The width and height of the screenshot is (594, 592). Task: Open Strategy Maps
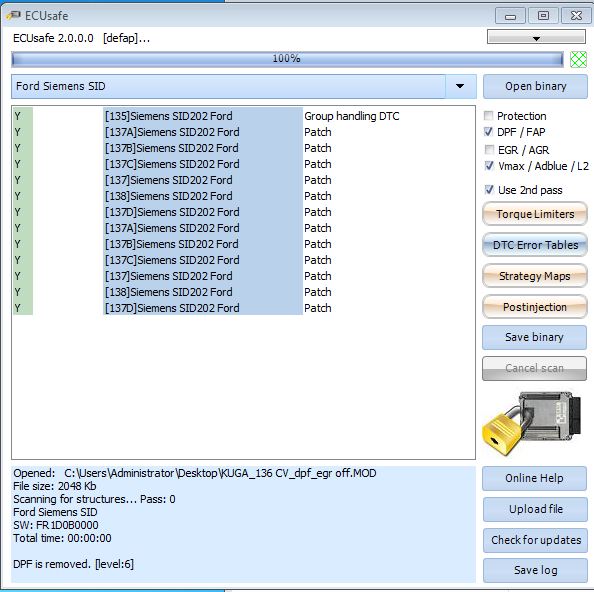[535, 276]
